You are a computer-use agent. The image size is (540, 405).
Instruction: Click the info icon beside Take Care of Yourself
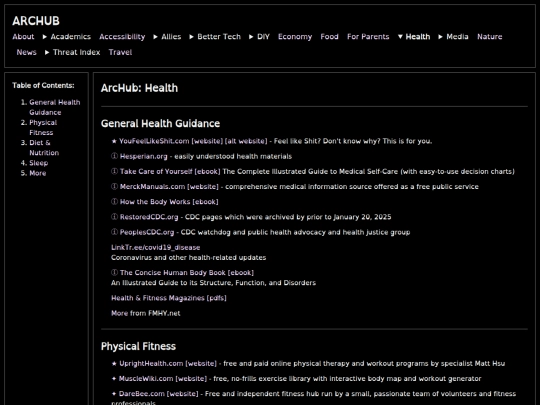pos(114,172)
